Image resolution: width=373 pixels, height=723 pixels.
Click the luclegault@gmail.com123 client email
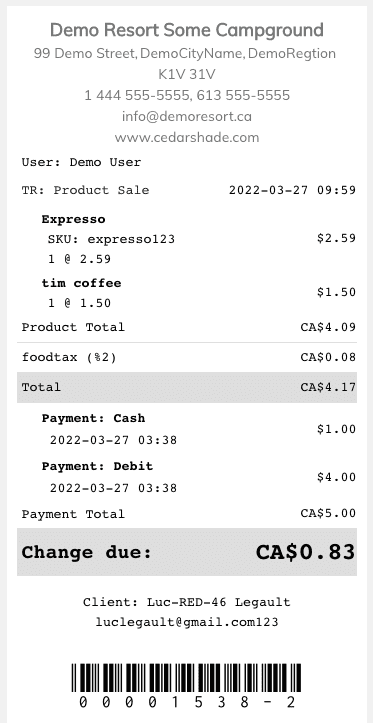click(187, 622)
